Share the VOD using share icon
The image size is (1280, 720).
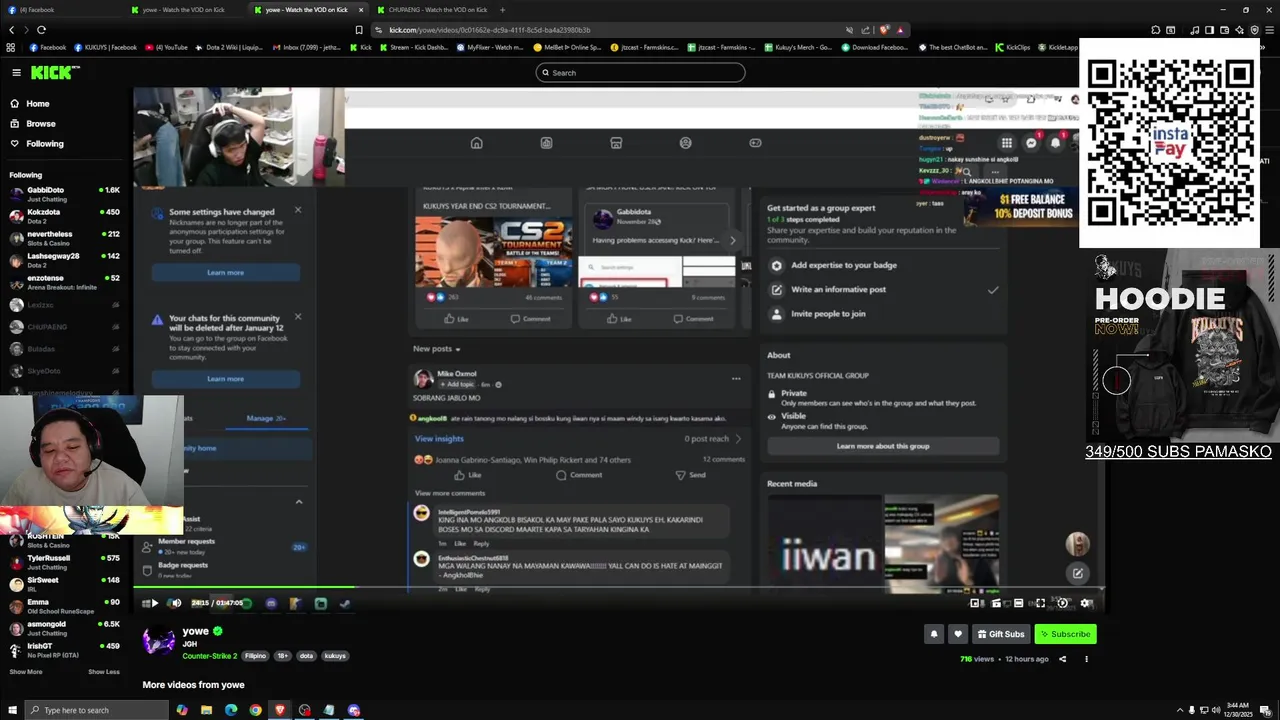coord(1062,659)
